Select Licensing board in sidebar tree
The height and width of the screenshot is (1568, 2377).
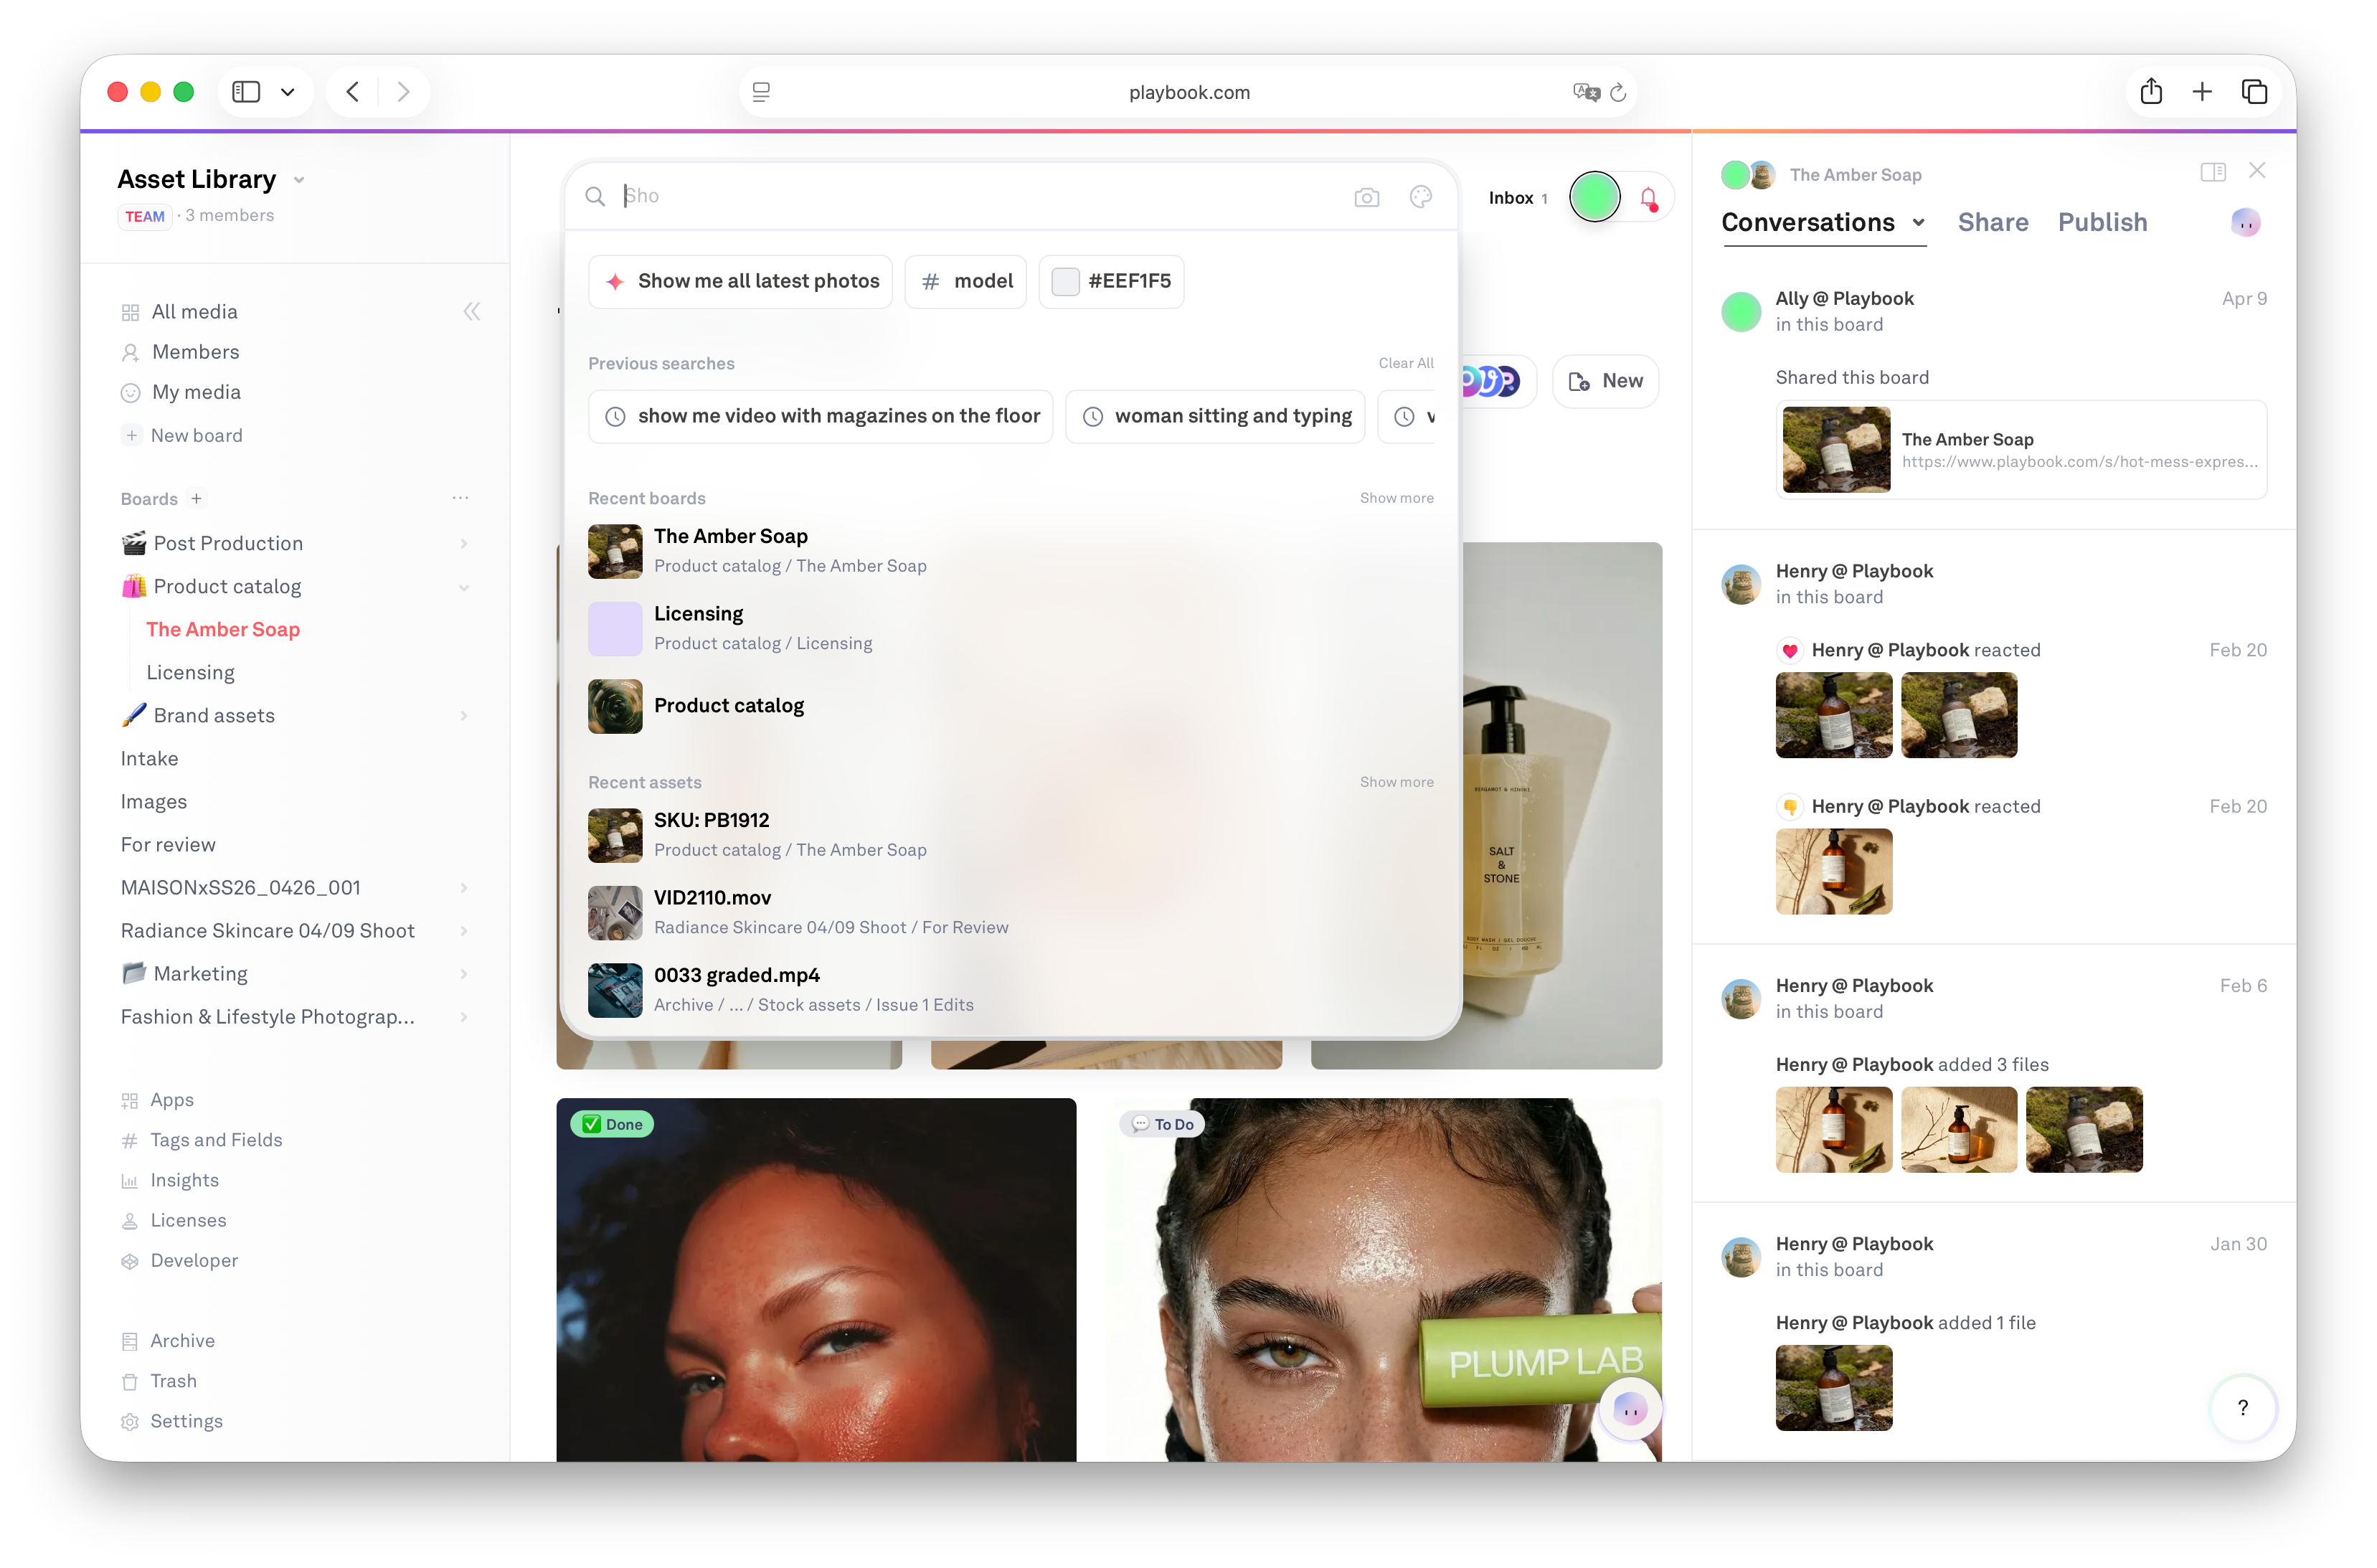pos(190,673)
